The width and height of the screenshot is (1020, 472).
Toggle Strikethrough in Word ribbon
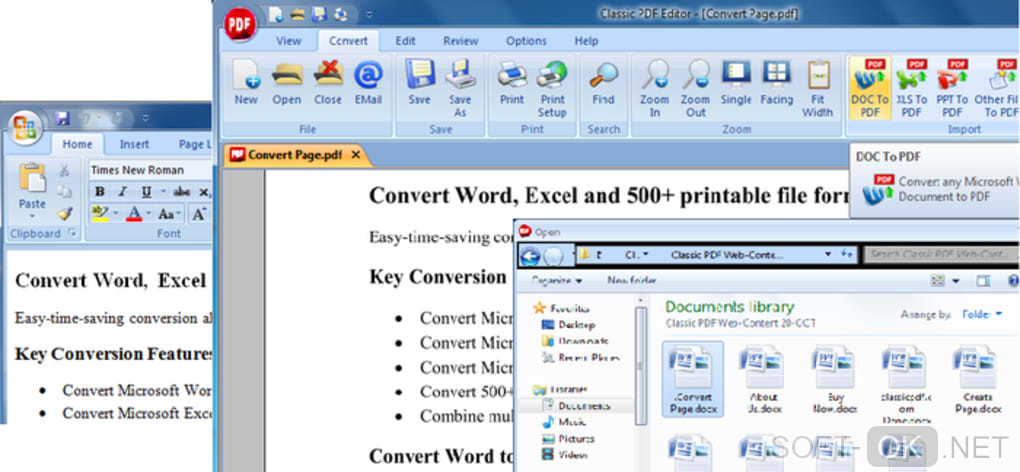point(181,192)
